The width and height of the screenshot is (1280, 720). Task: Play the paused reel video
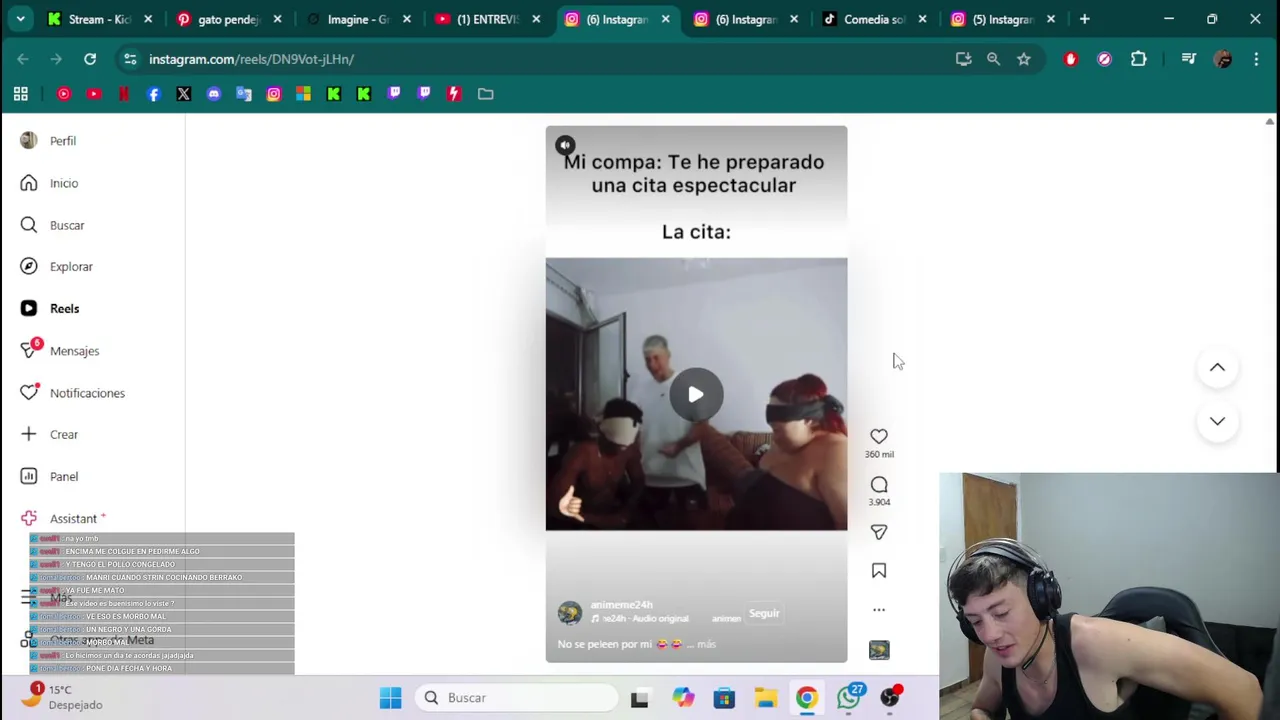pyautogui.click(x=696, y=394)
